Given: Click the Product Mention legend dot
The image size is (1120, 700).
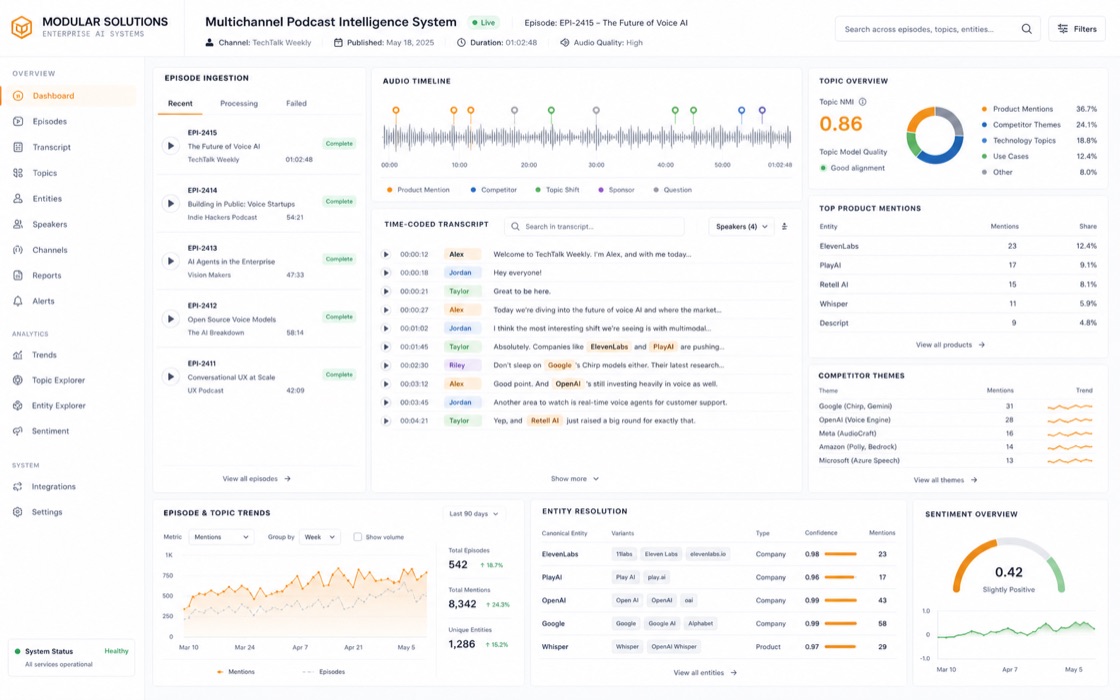Looking at the screenshot, I should click(389, 190).
